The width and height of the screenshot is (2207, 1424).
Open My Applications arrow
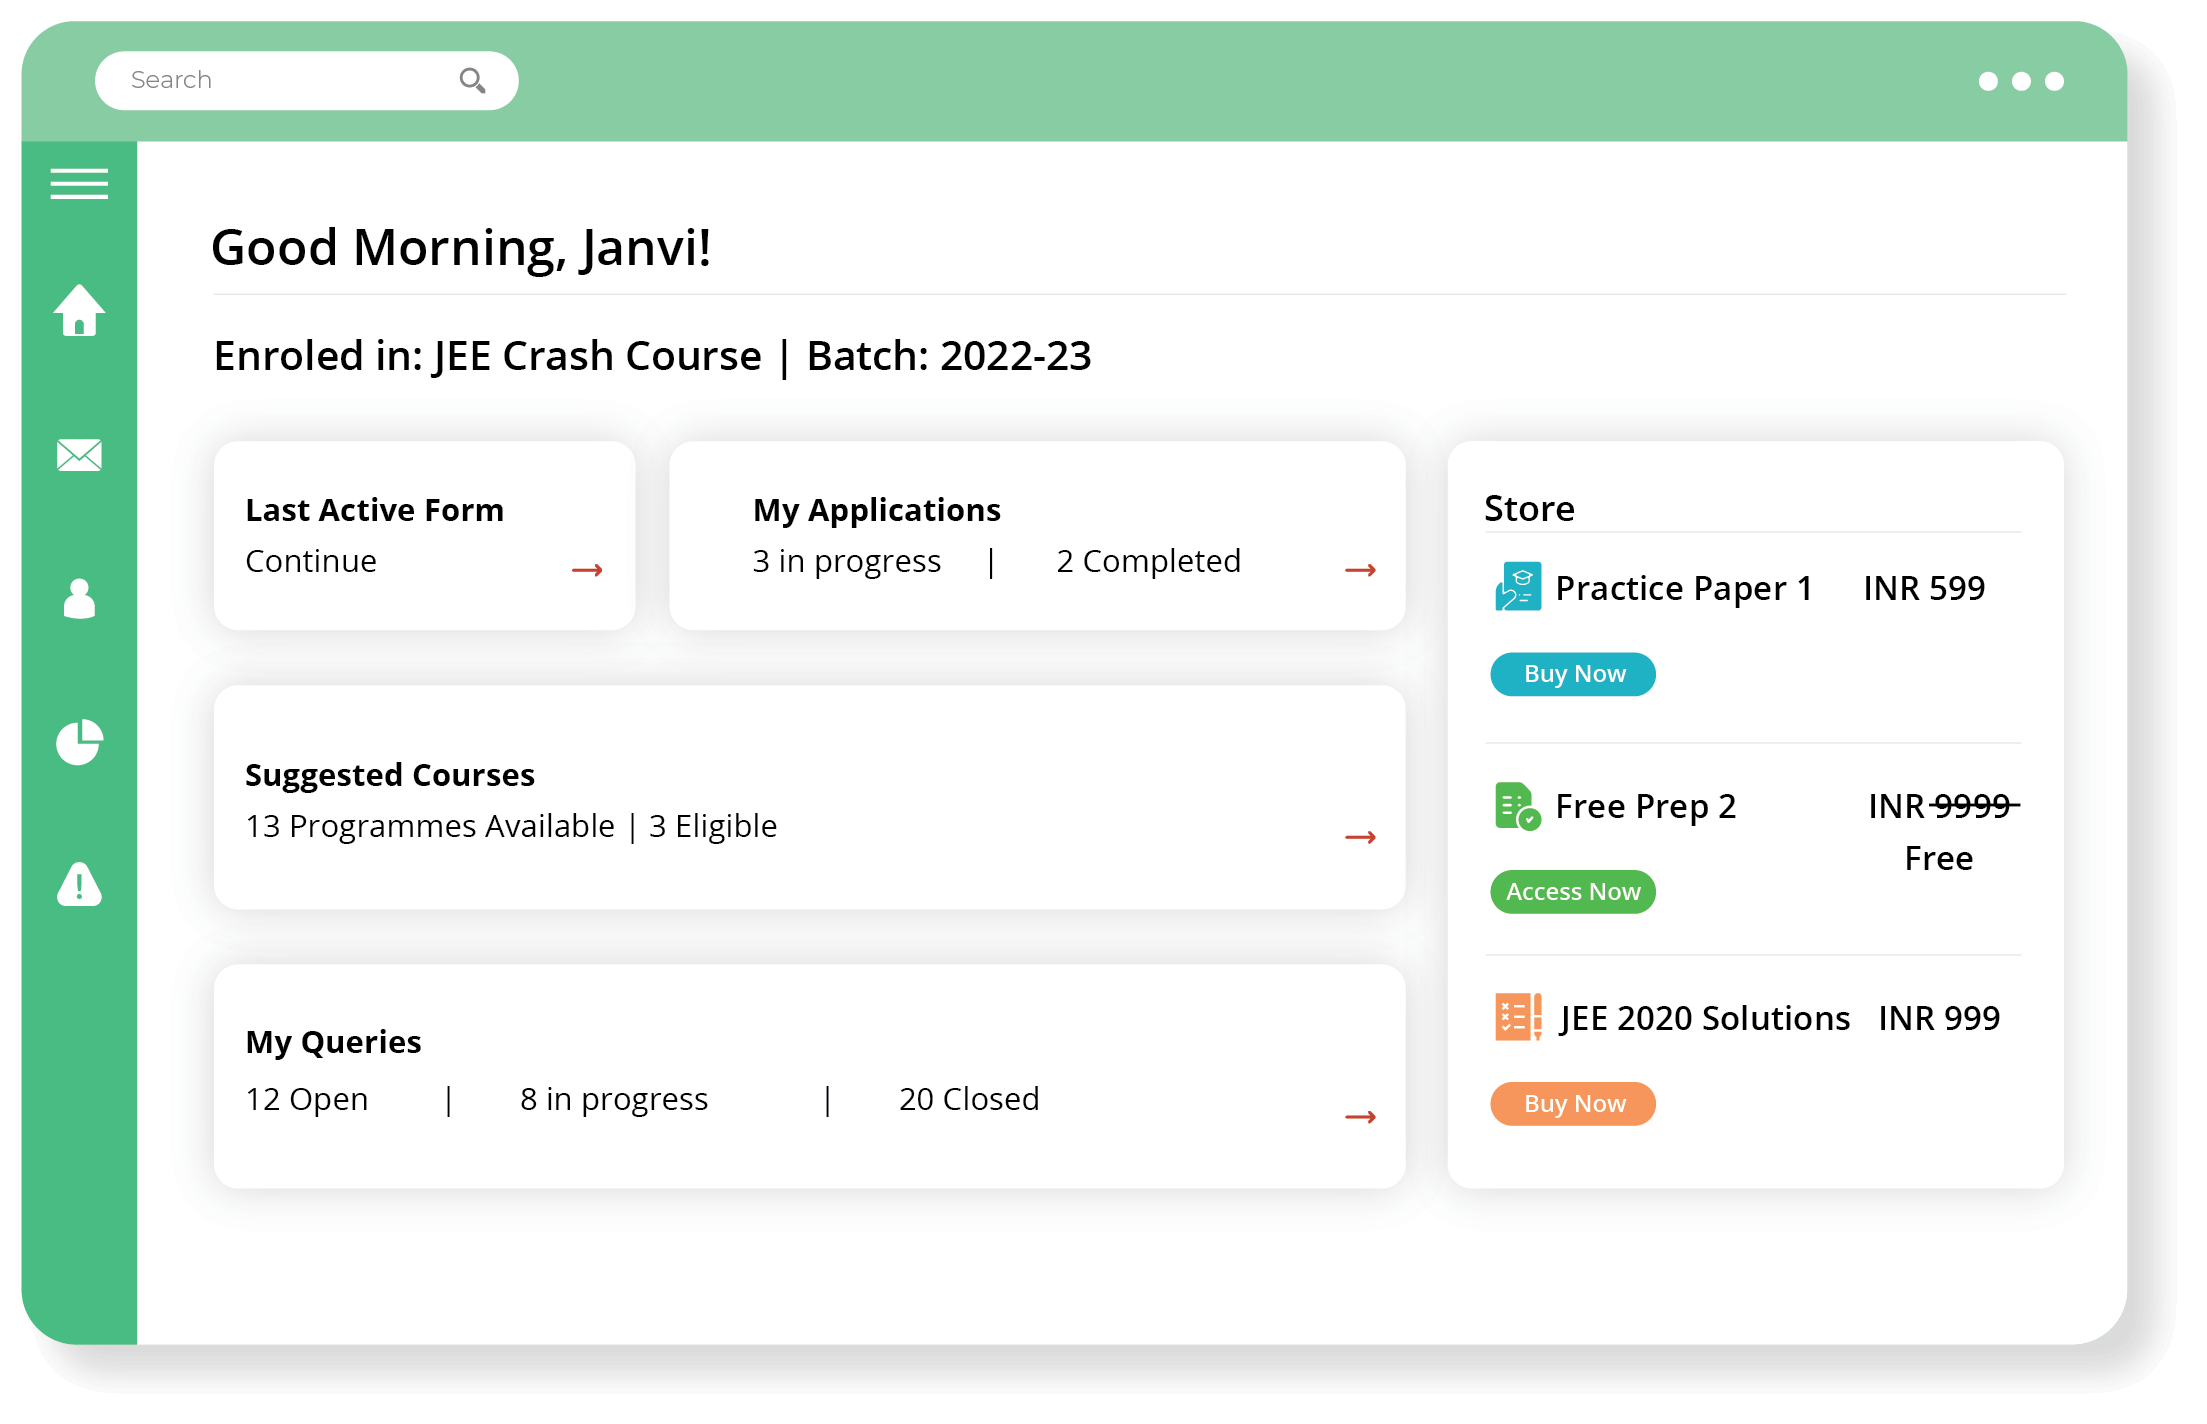coord(1360,570)
